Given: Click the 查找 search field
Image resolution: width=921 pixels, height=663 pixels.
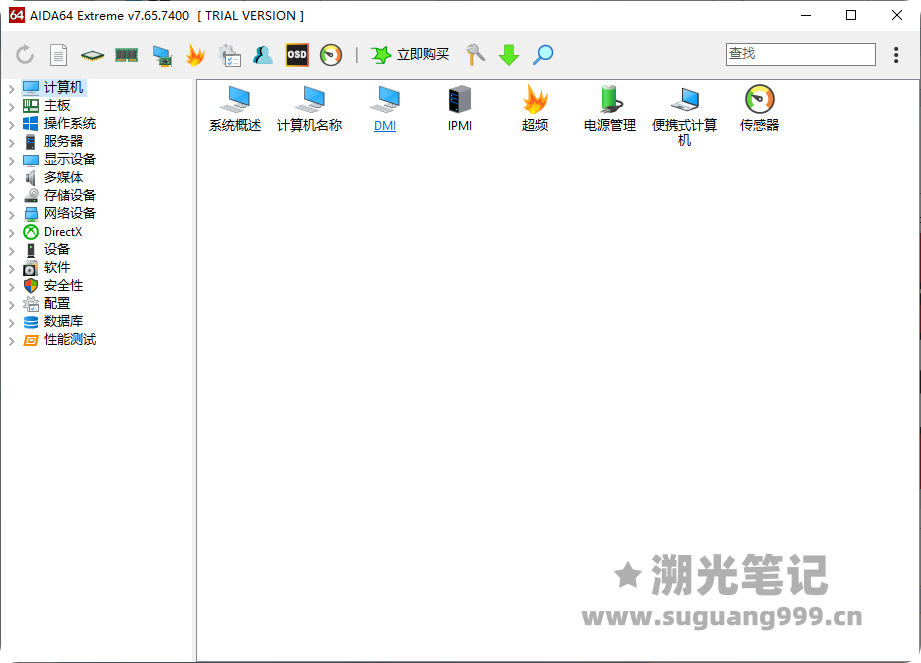Looking at the screenshot, I should 801,54.
